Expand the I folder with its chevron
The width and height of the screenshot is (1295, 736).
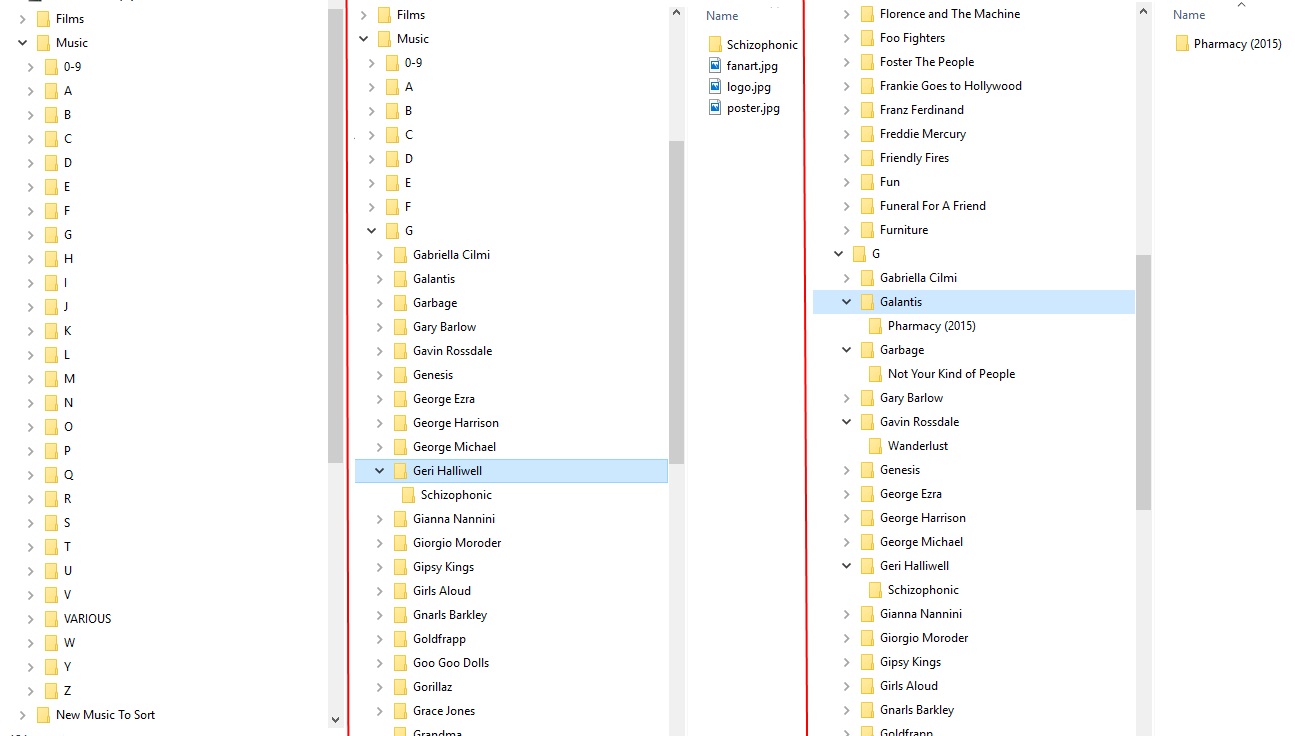[x=30, y=283]
